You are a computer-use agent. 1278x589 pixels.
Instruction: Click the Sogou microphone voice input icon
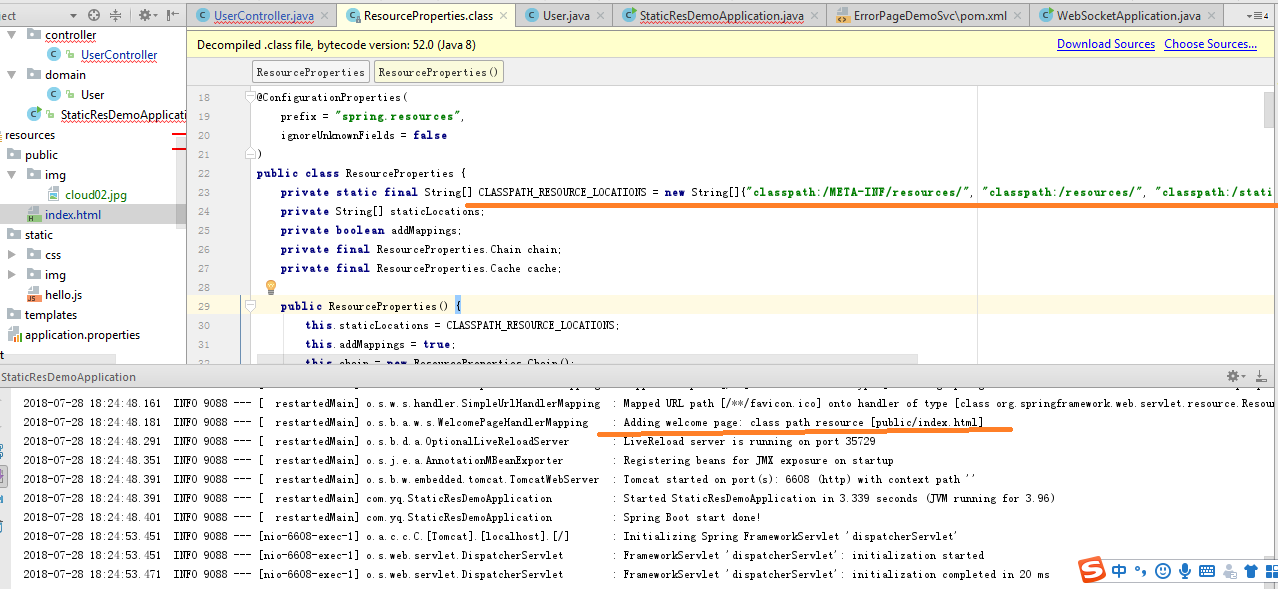(x=1185, y=571)
